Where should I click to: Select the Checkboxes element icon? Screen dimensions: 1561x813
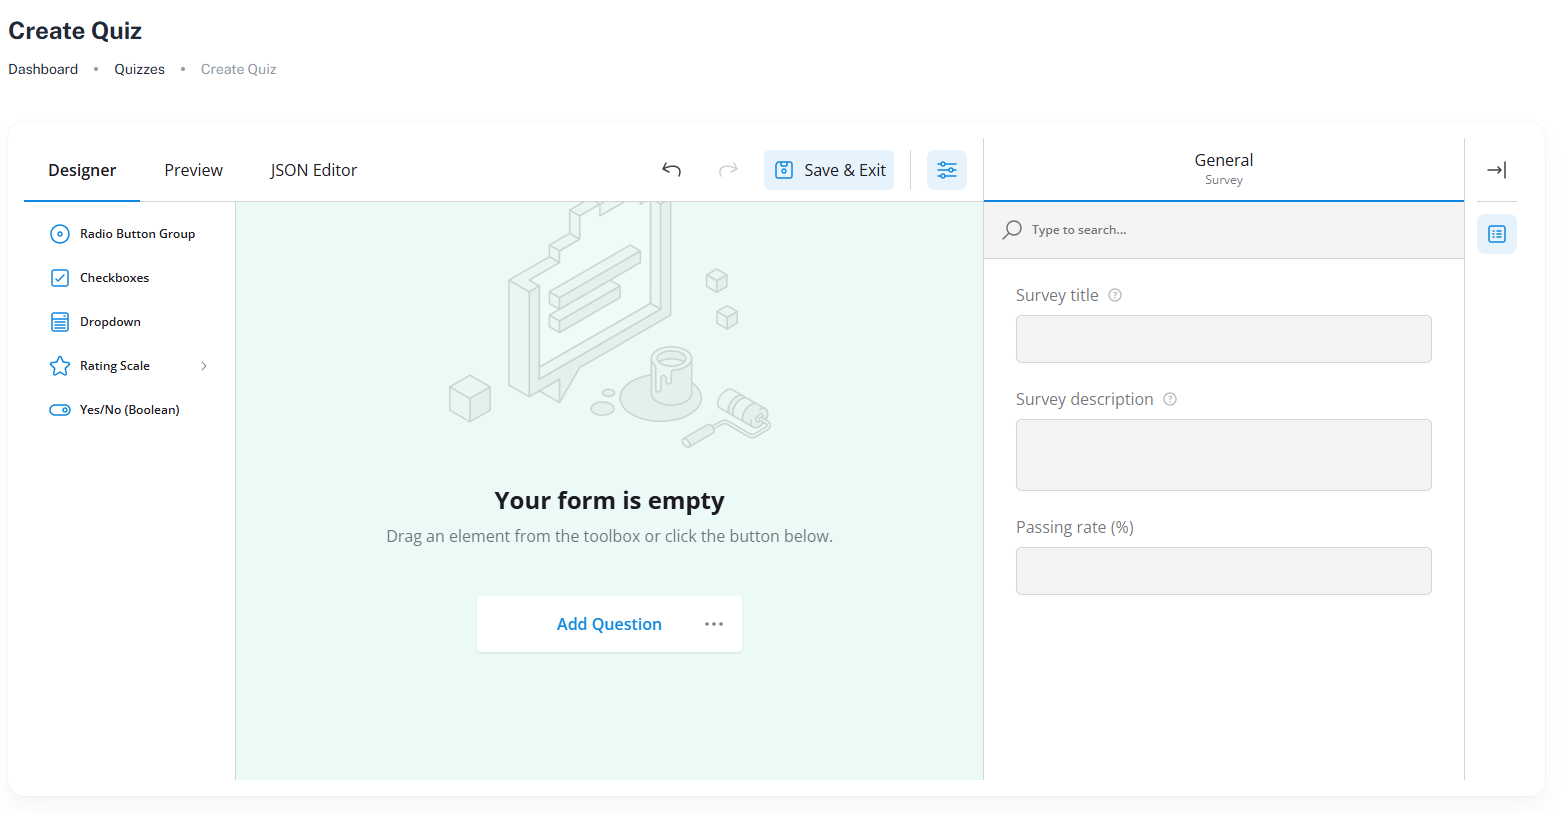[x=60, y=277]
